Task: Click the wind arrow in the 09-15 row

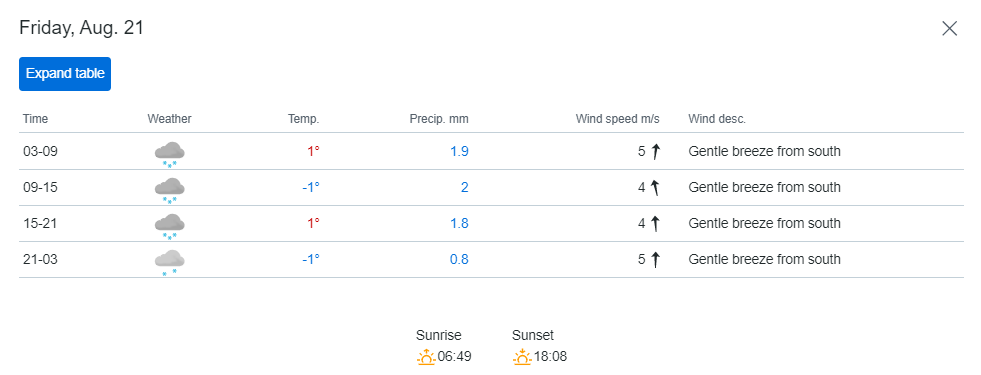Action: click(656, 187)
